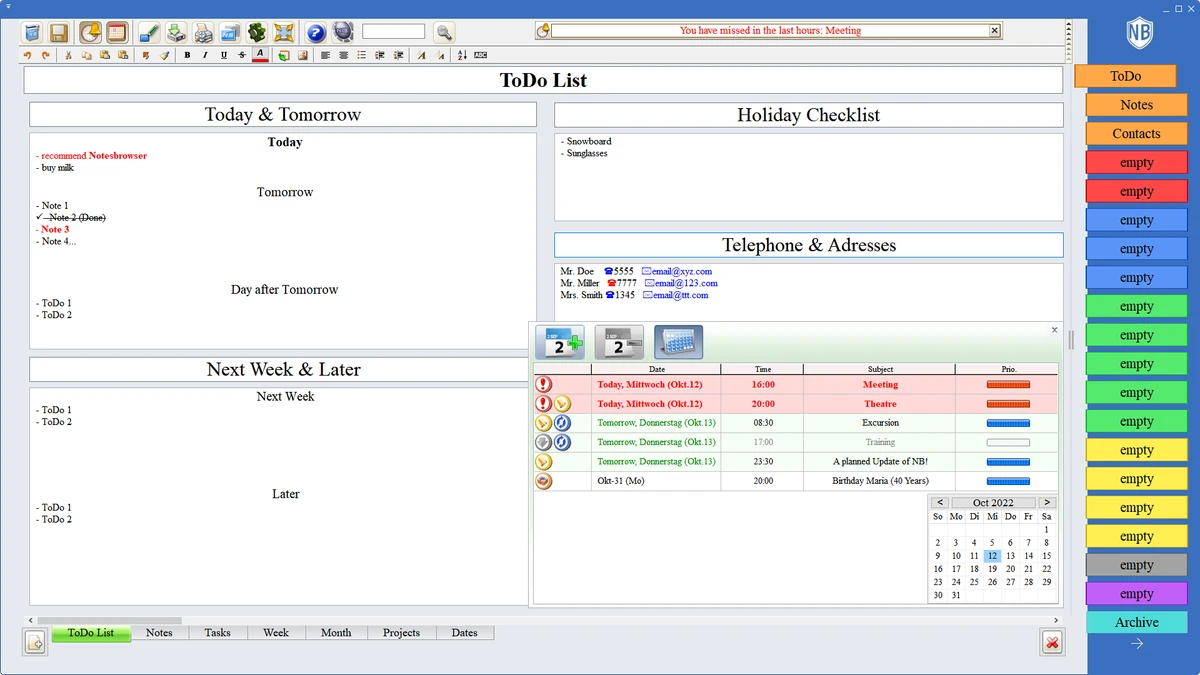1200x675 pixels.
Task: Click the blue calendar grid view icon
Action: [x=679, y=342]
